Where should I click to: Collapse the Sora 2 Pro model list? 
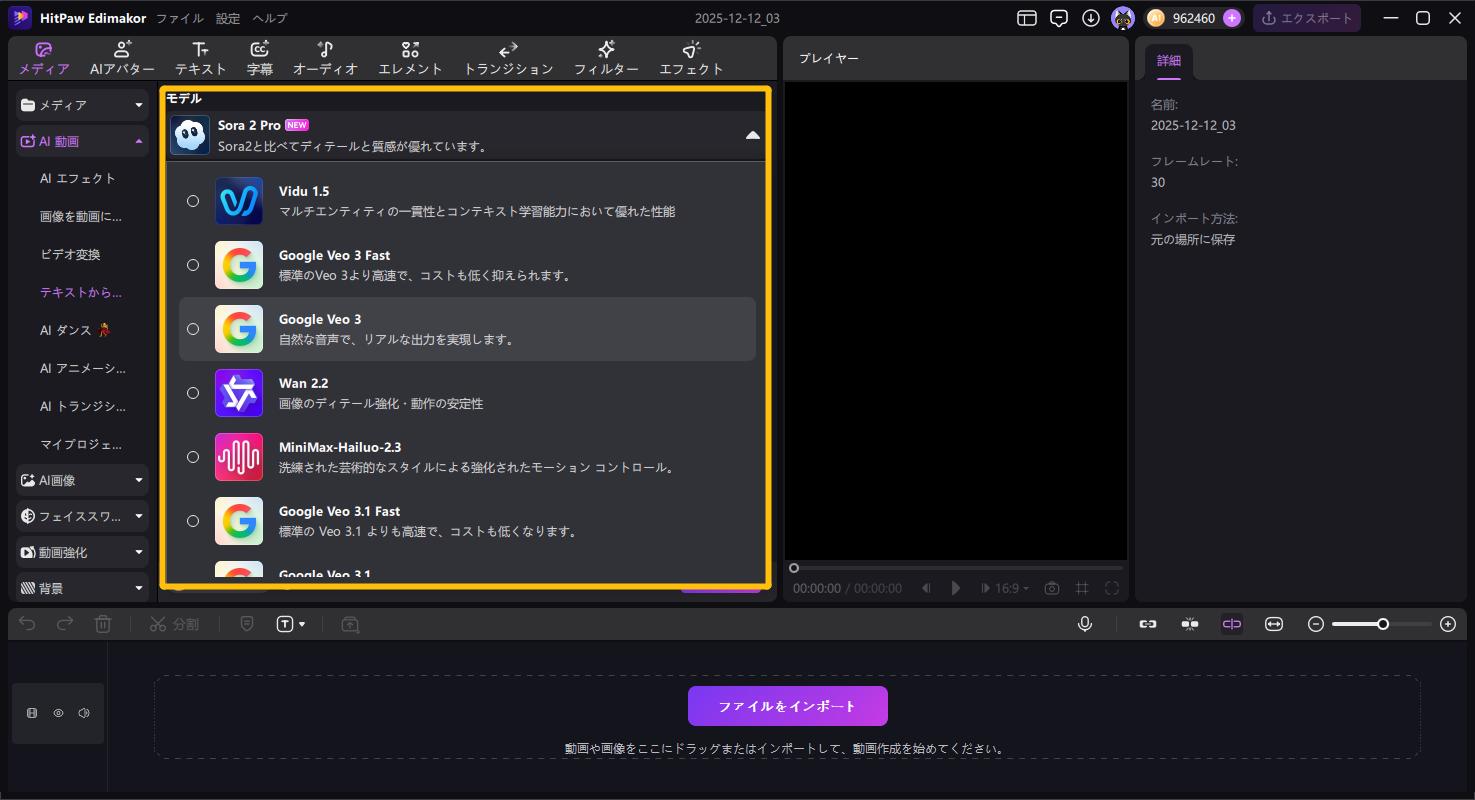click(752, 134)
